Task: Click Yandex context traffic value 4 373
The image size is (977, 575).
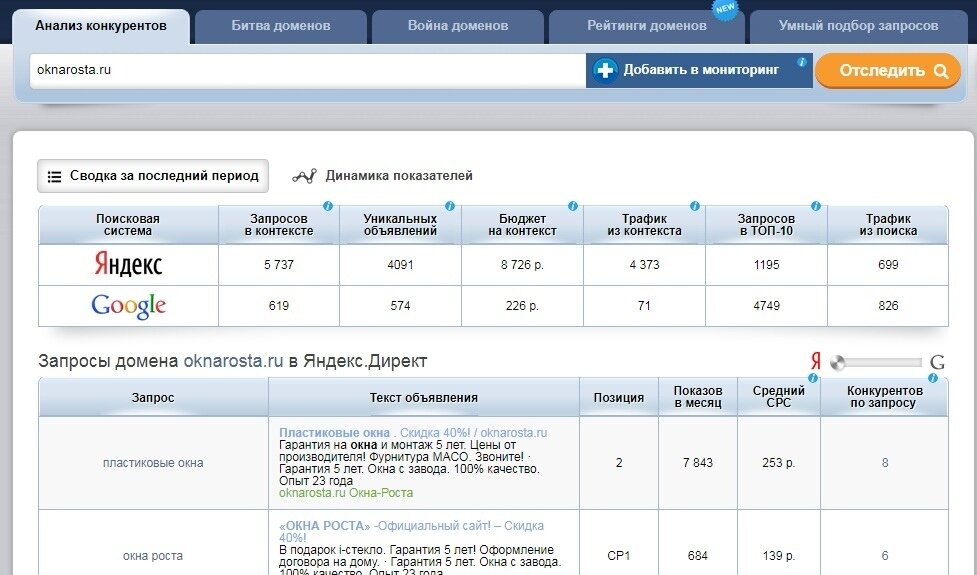Action: 644,265
